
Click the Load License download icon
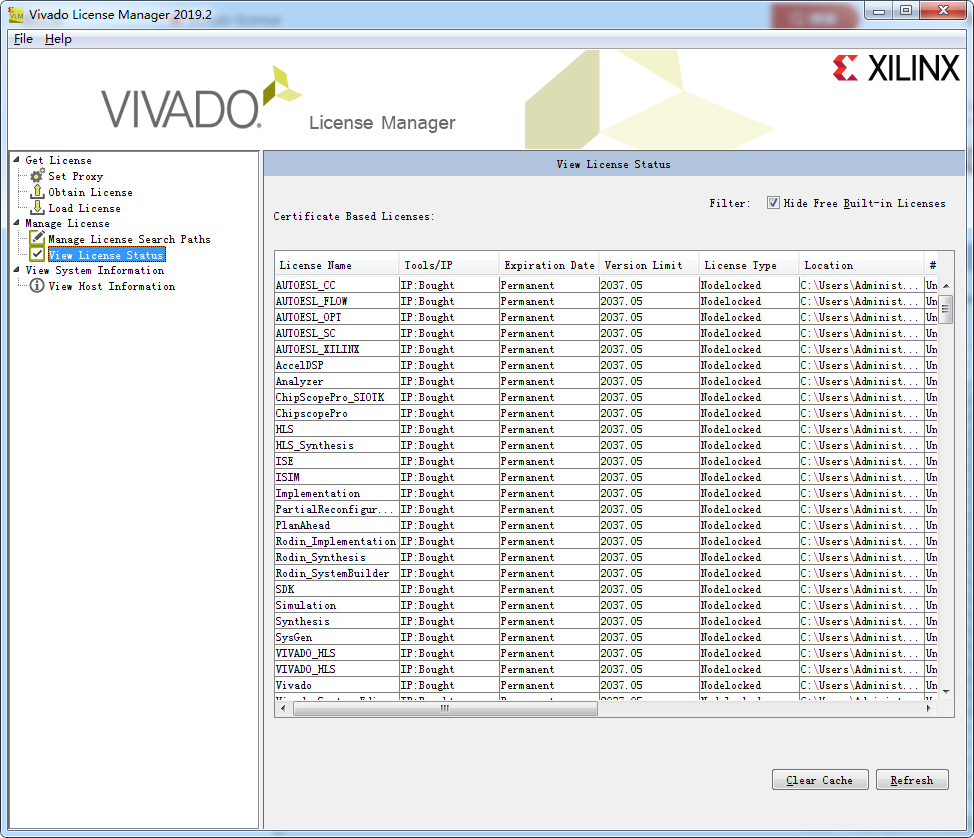(37, 207)
